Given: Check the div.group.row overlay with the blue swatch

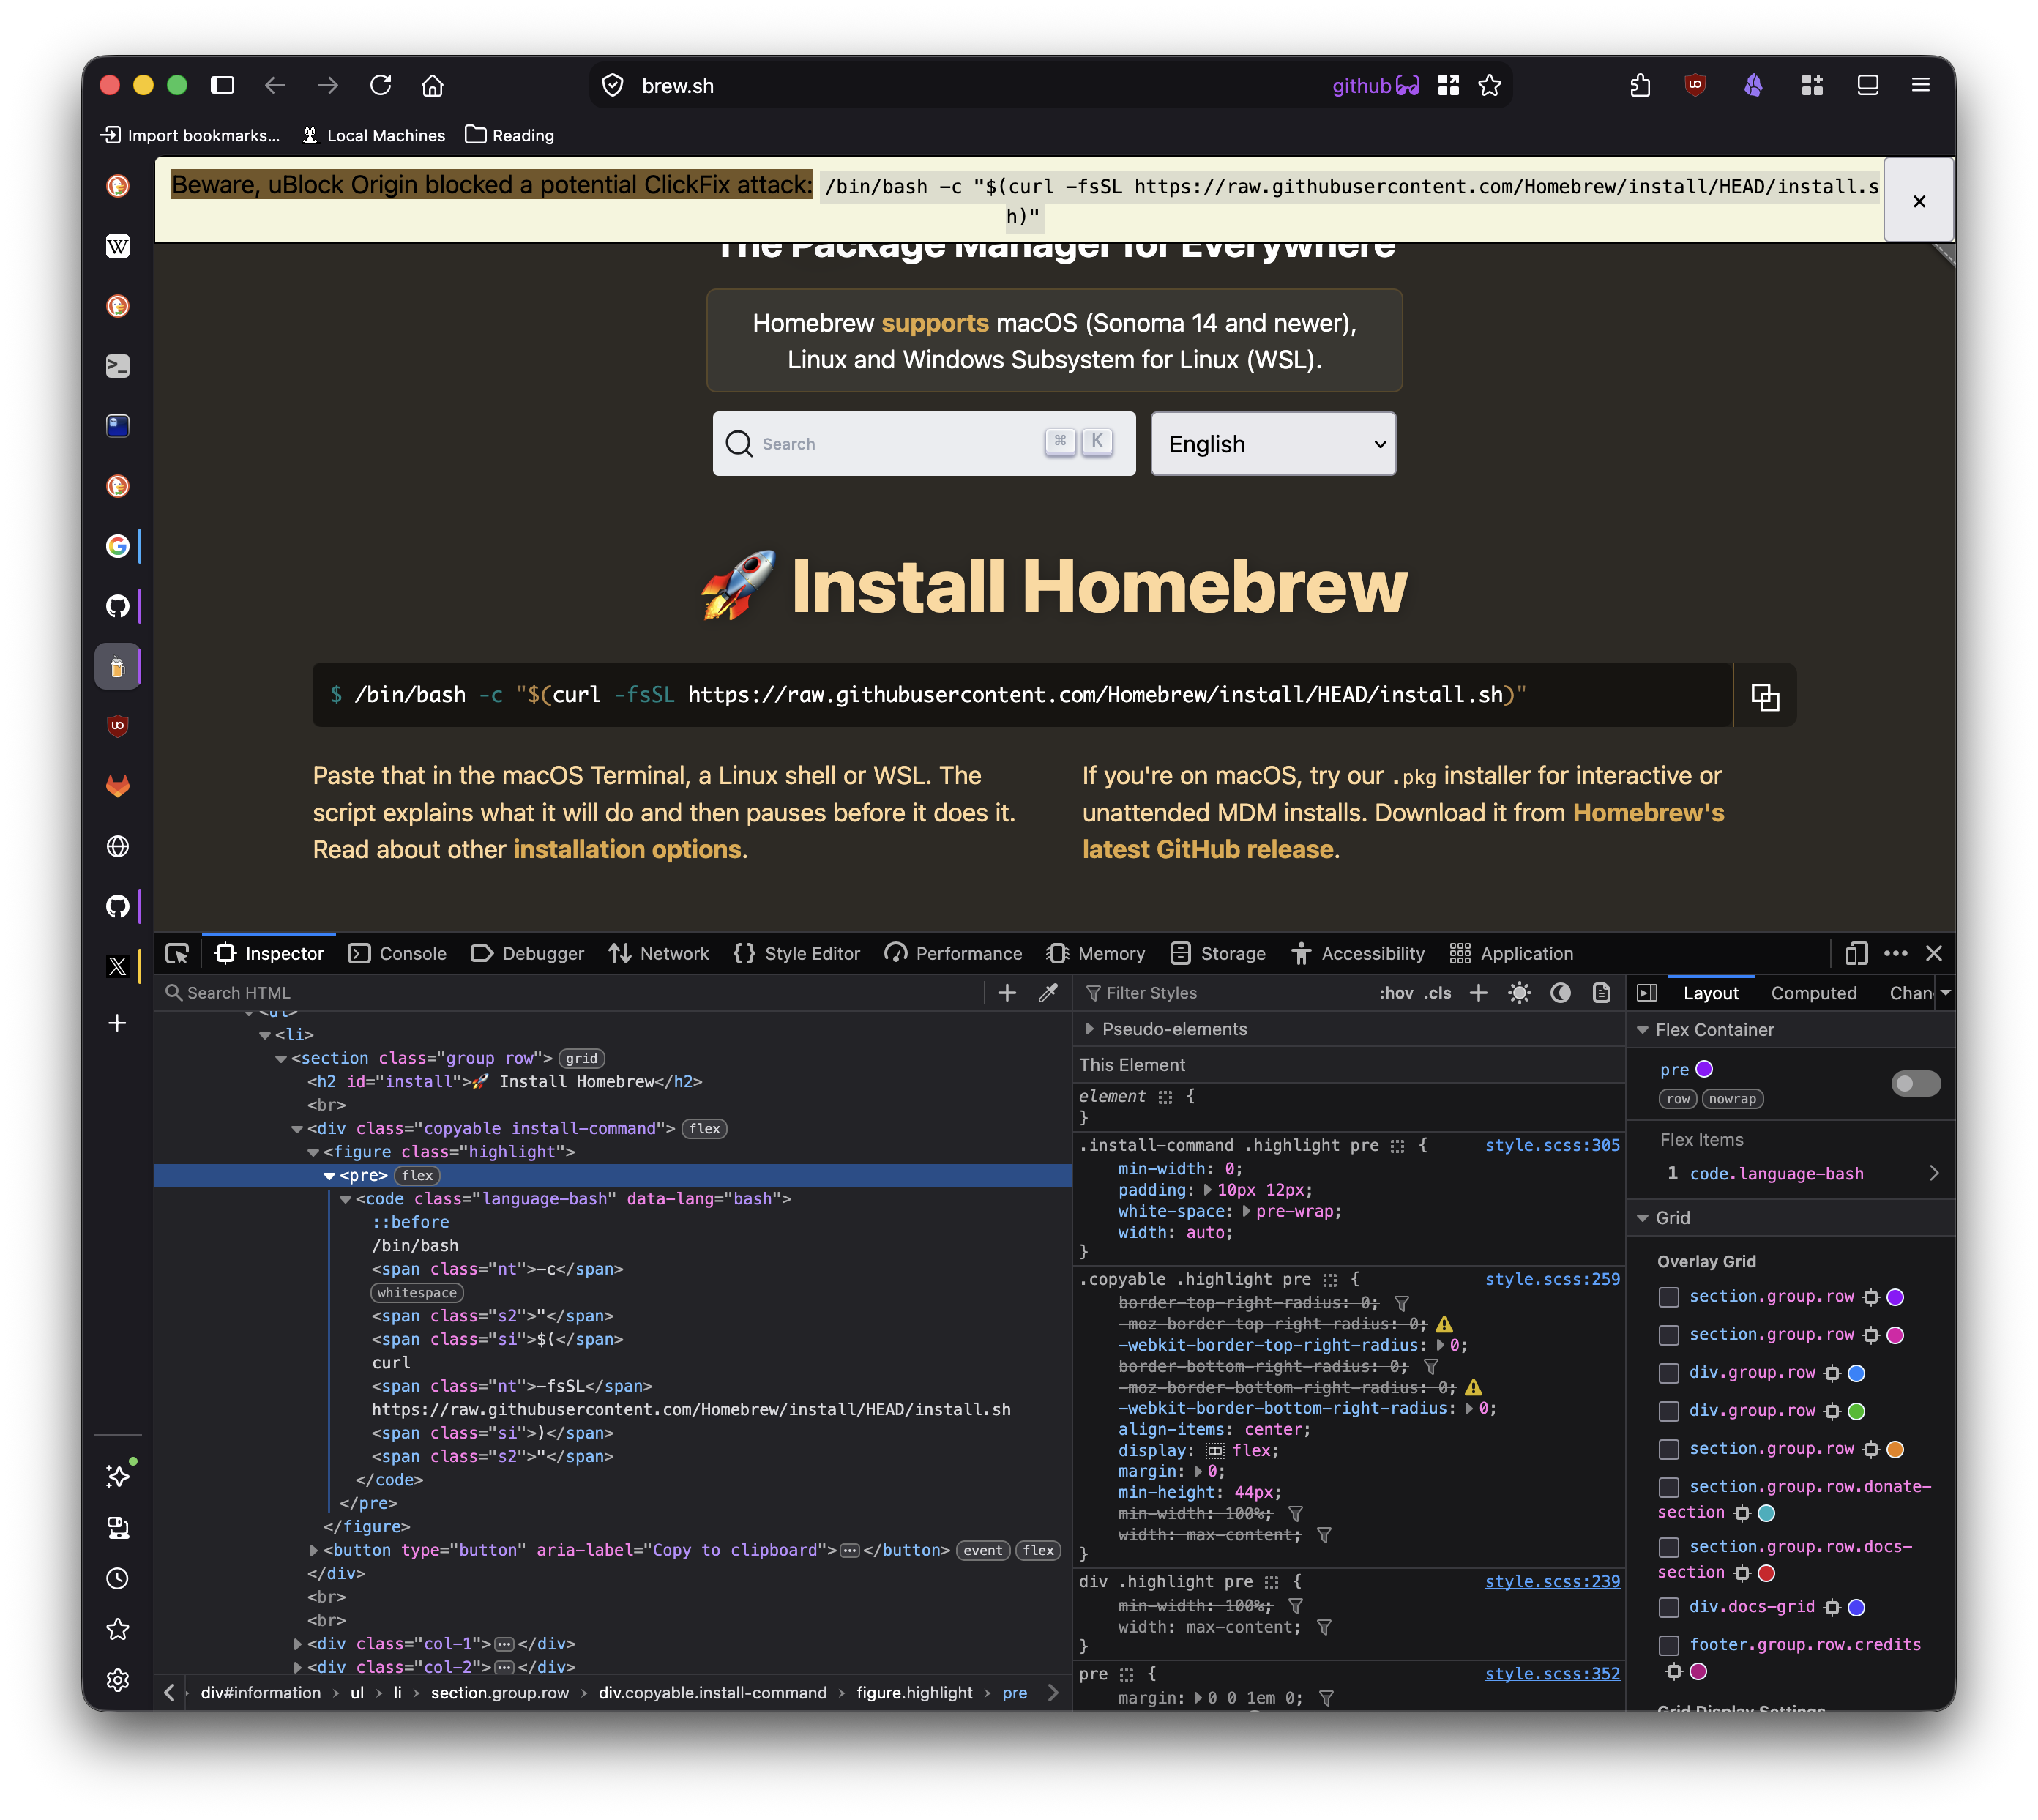Looking at the screenshot, I should 1668,1373.
